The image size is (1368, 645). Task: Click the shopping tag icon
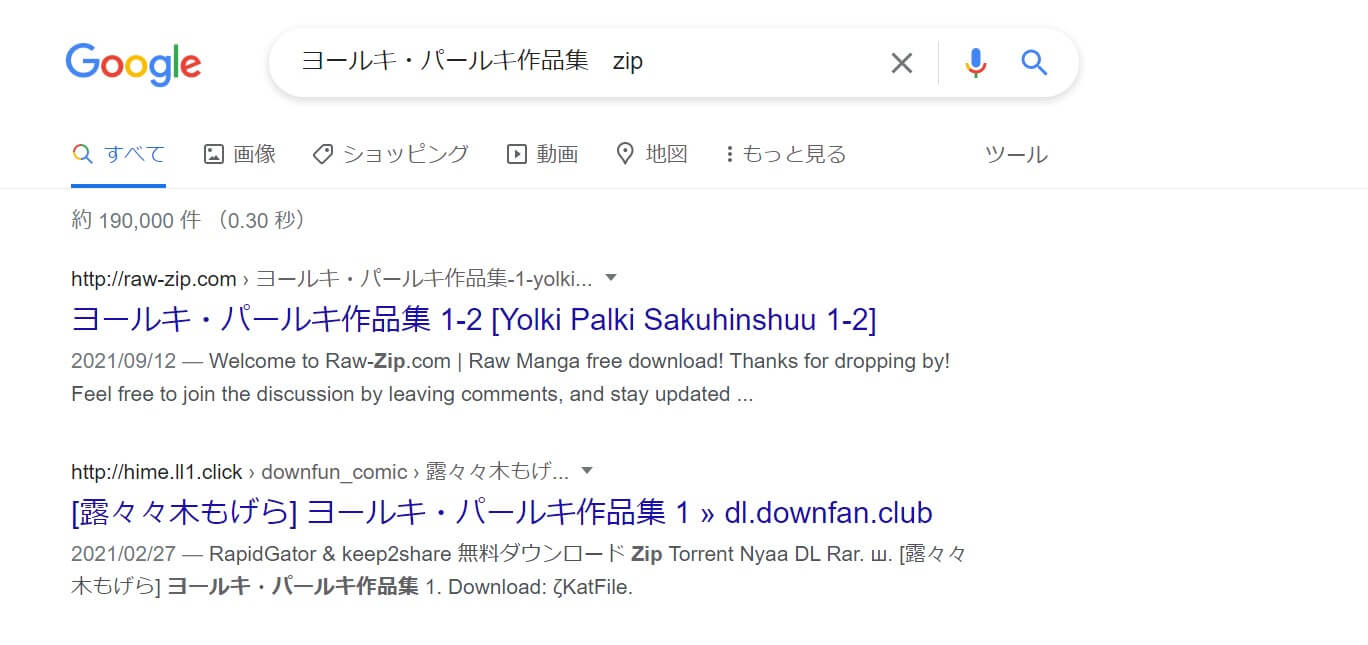[x=322, y=154]
